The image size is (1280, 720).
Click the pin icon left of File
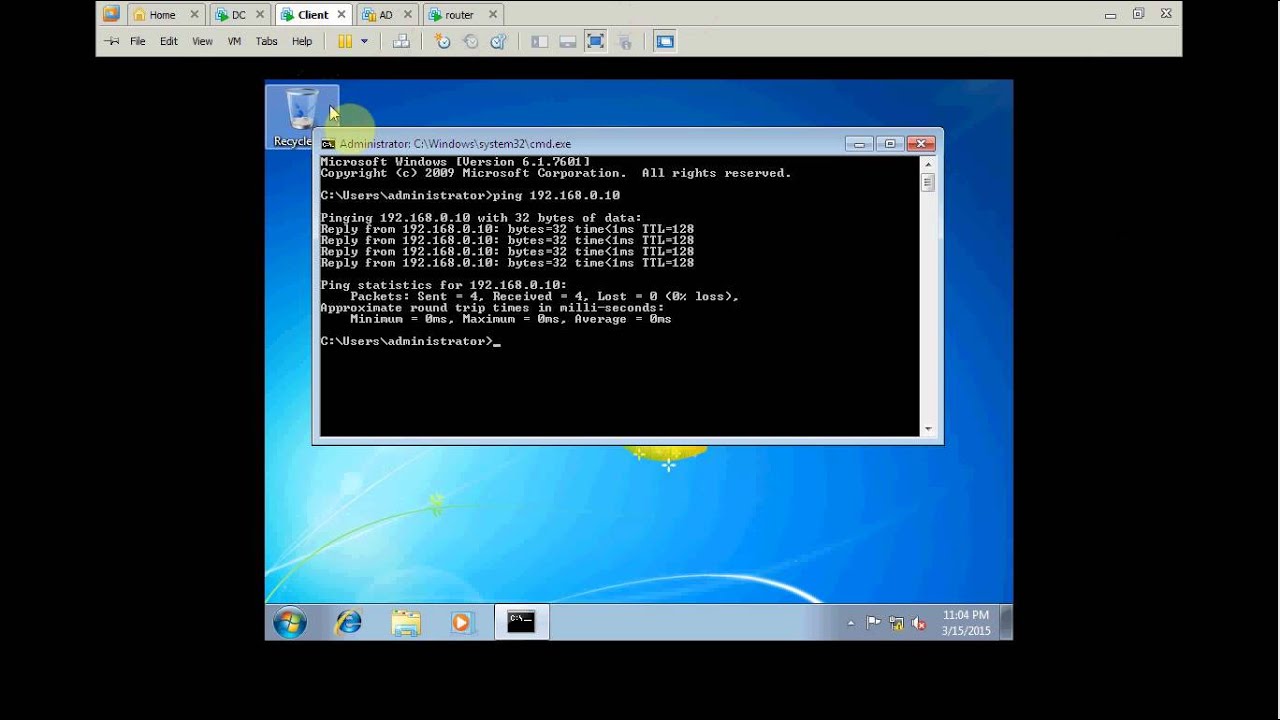pos(111,41)
